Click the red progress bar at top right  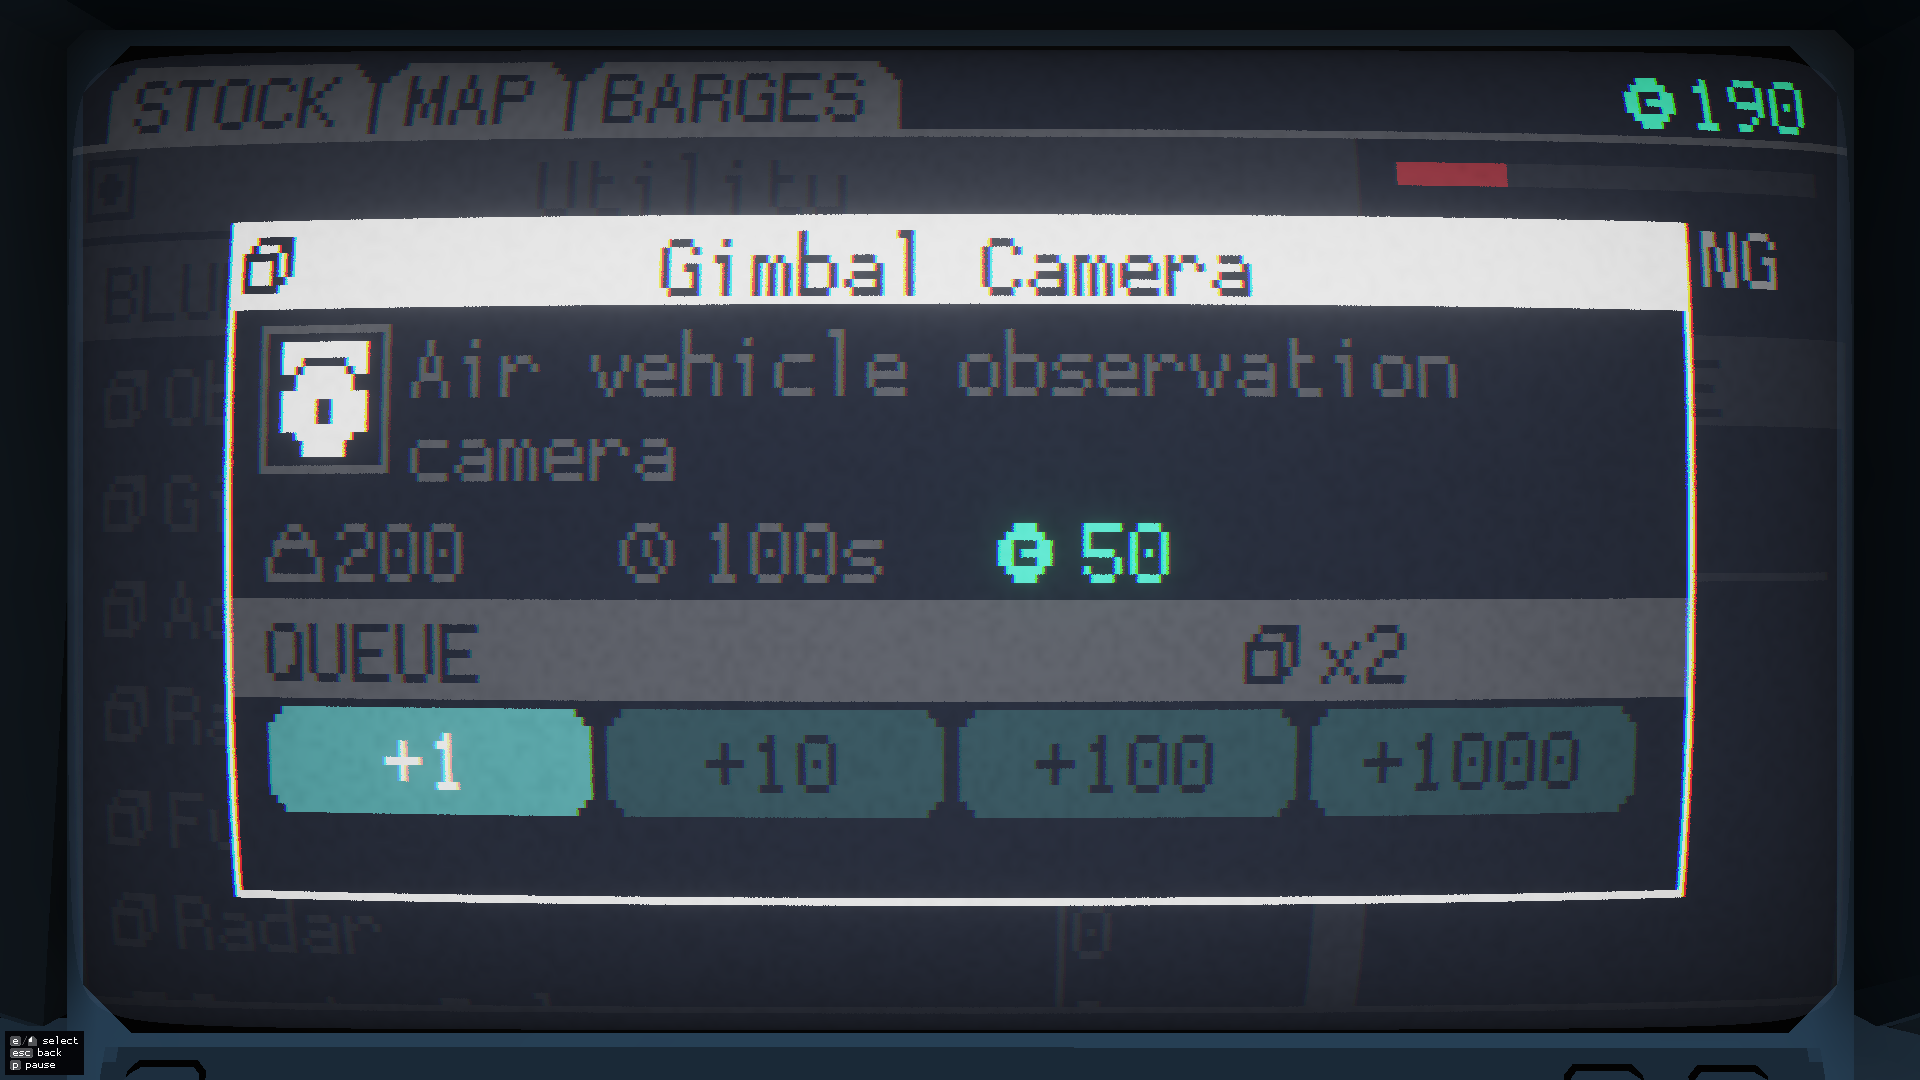point(1451,175)
